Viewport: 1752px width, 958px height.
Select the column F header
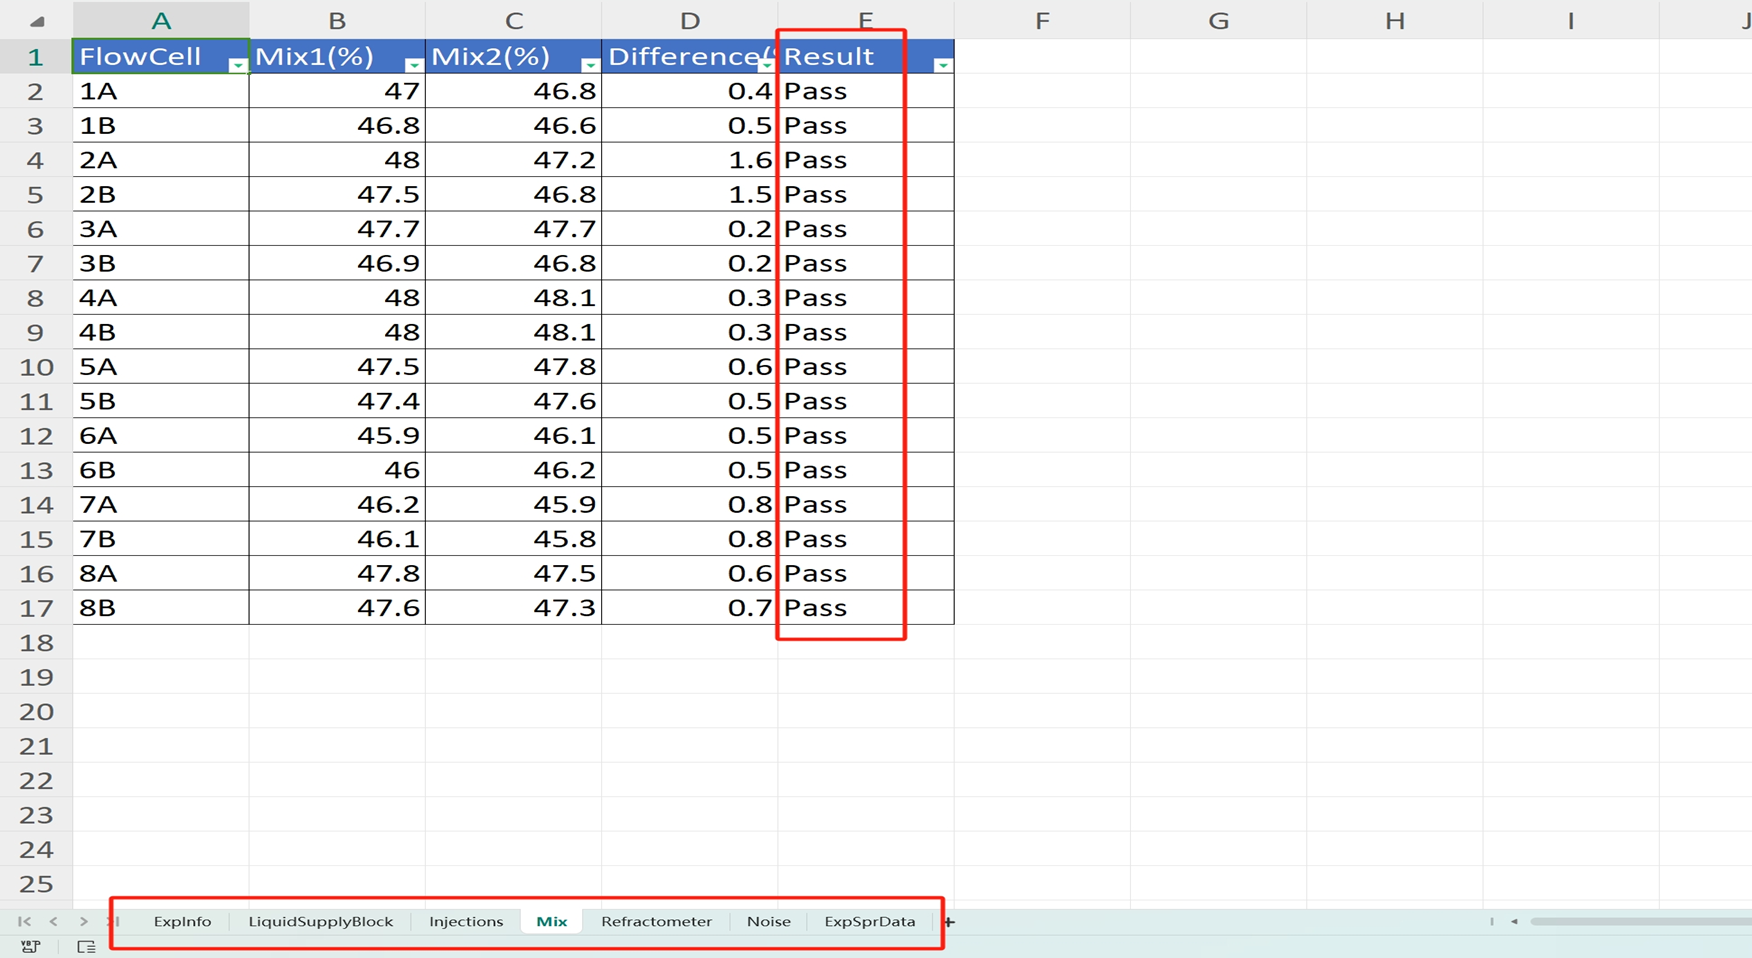[1042, 21]
